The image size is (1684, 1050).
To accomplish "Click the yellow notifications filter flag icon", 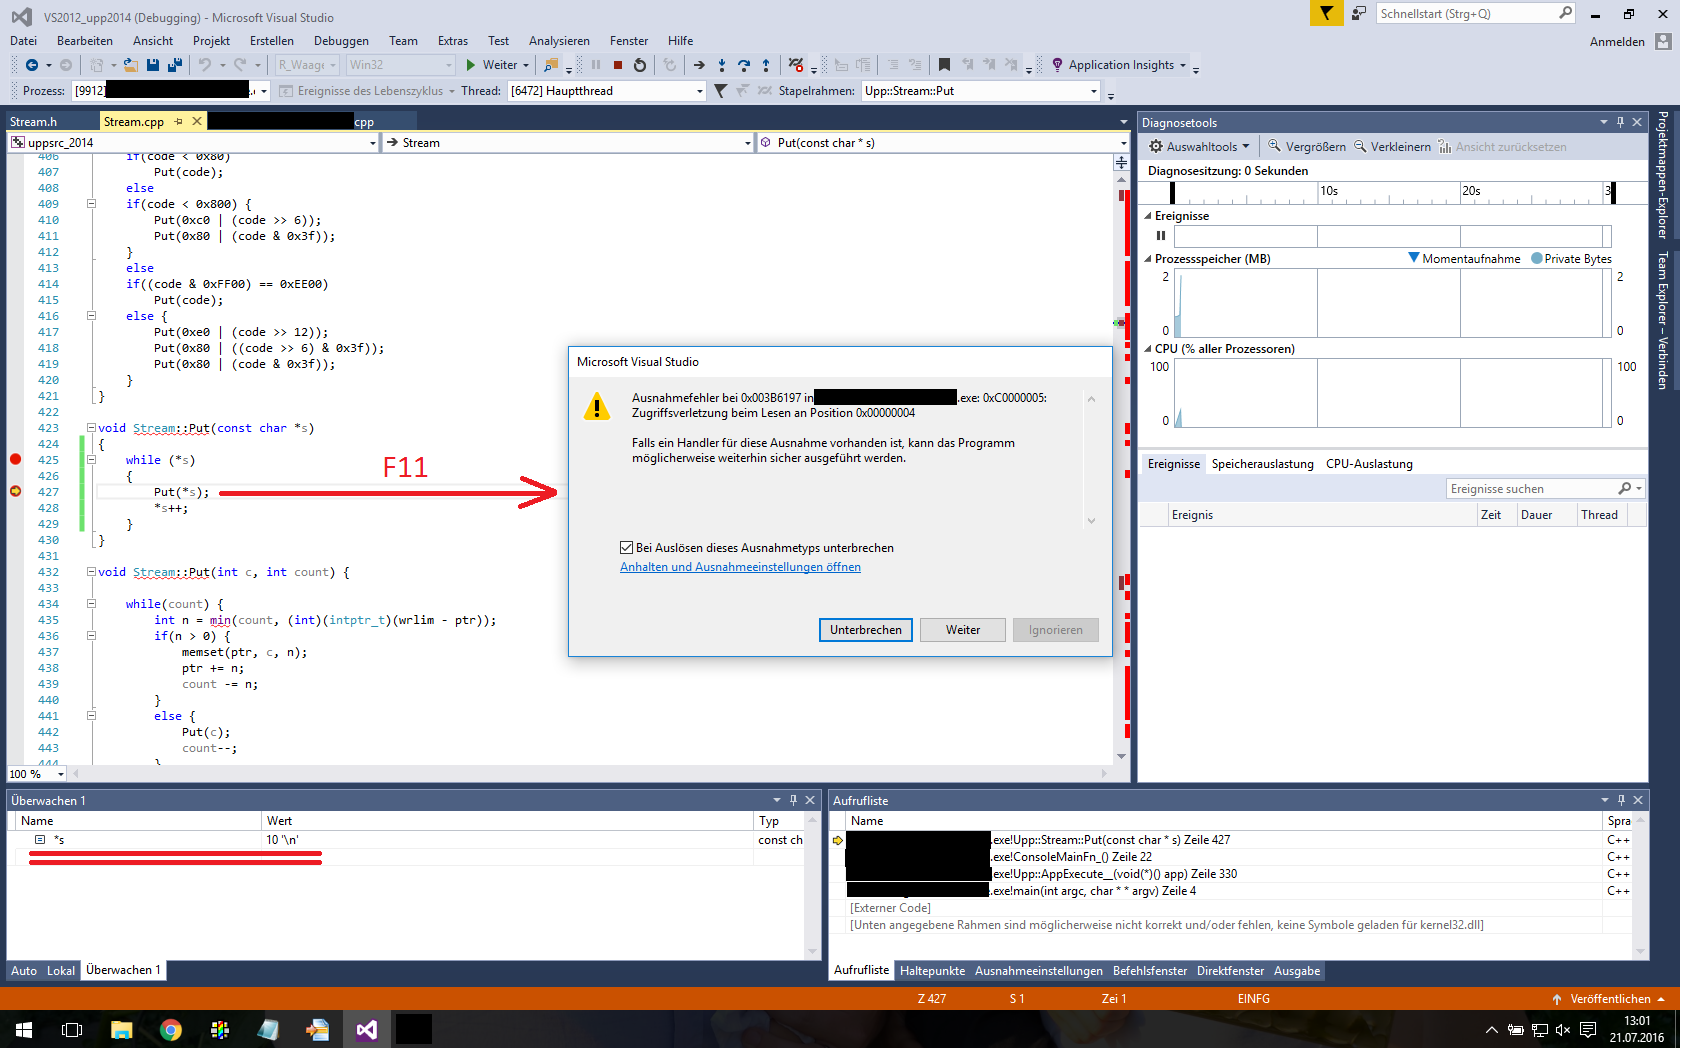I will pyautogui.click(x=1326, y=13).
